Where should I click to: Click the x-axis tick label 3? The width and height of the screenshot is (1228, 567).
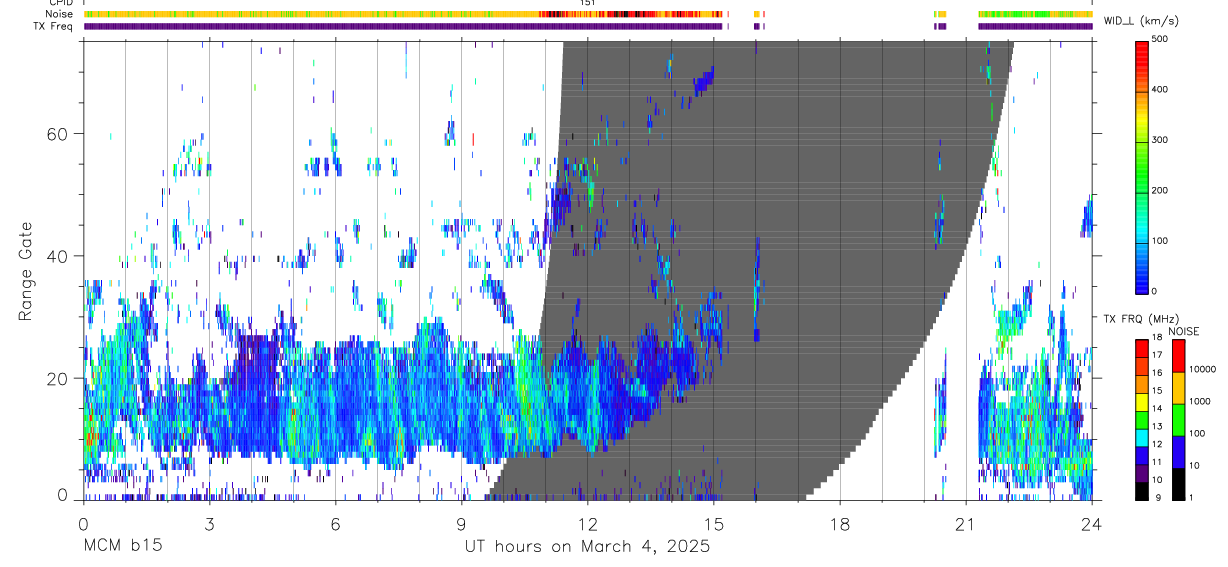(x=209, y=523)
